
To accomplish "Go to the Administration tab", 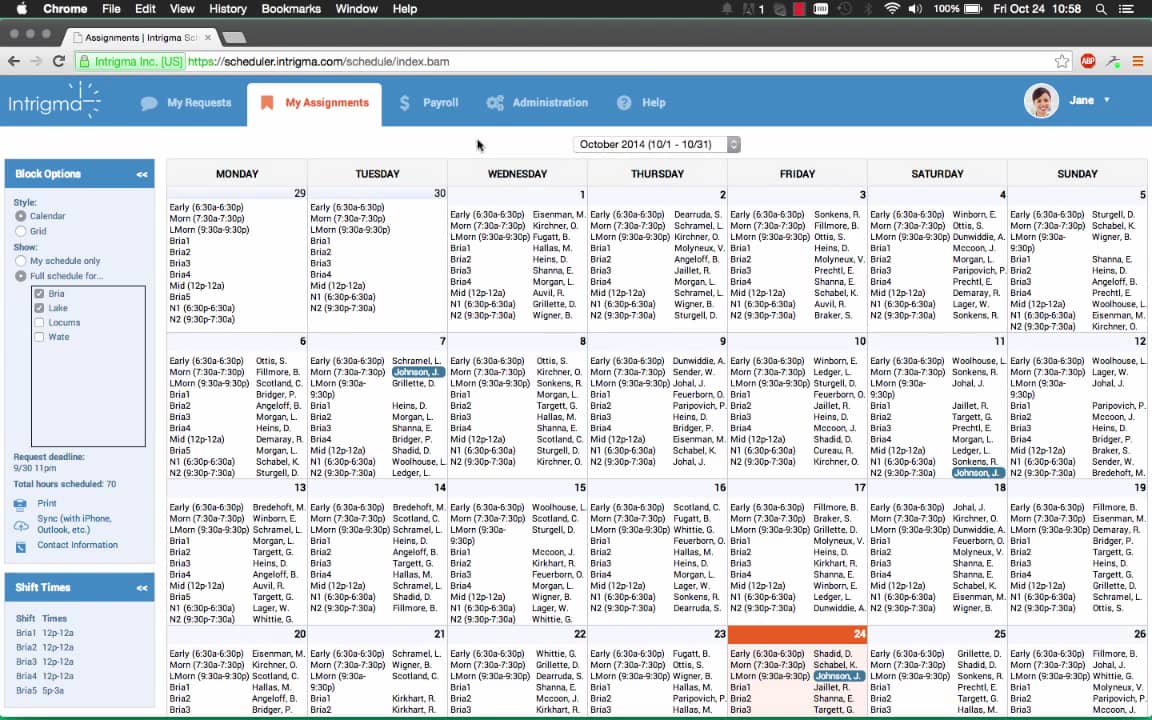I will [537, 103].
